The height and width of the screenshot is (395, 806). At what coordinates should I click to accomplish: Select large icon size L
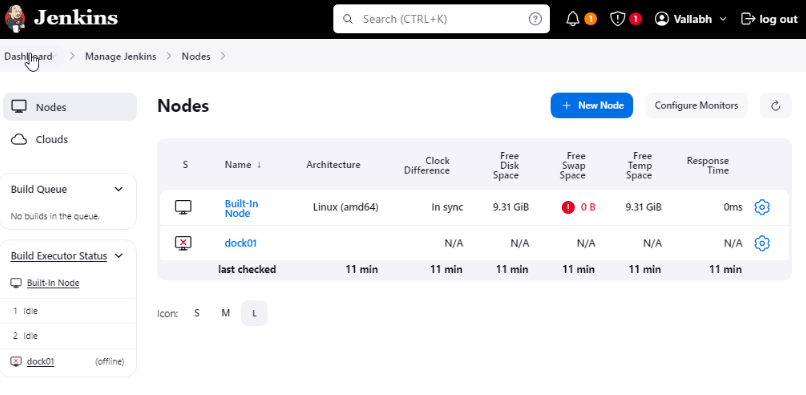pyautogui.click(x=254, y=313)
